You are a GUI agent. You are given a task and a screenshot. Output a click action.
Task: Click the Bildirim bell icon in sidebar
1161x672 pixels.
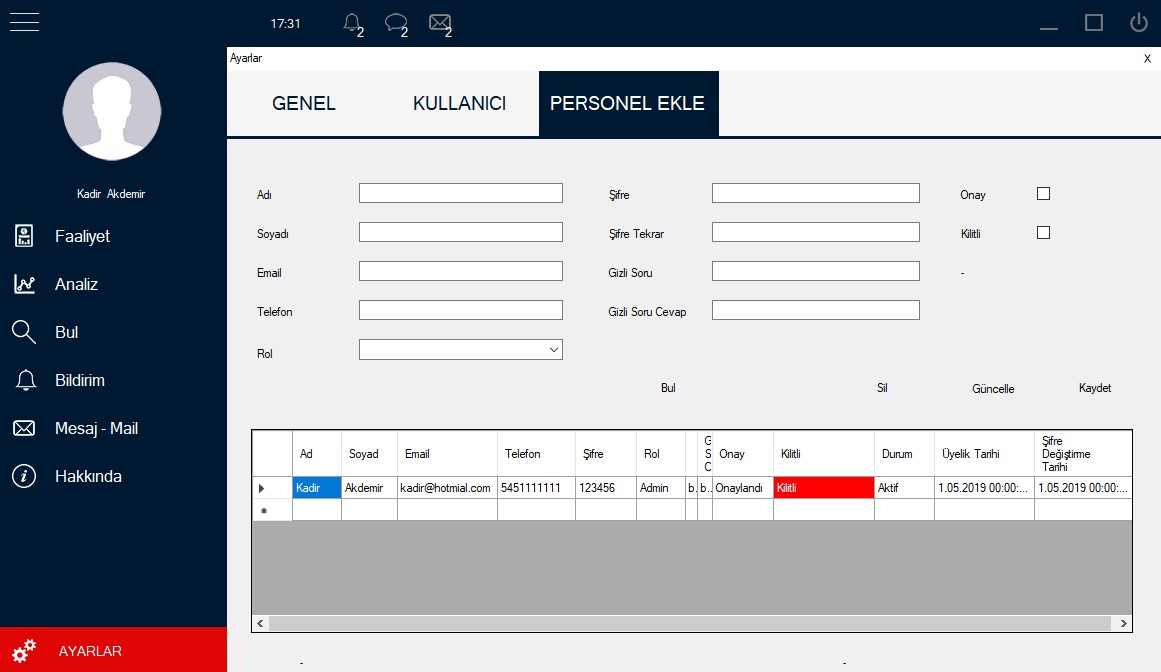(x=25, y=380)
